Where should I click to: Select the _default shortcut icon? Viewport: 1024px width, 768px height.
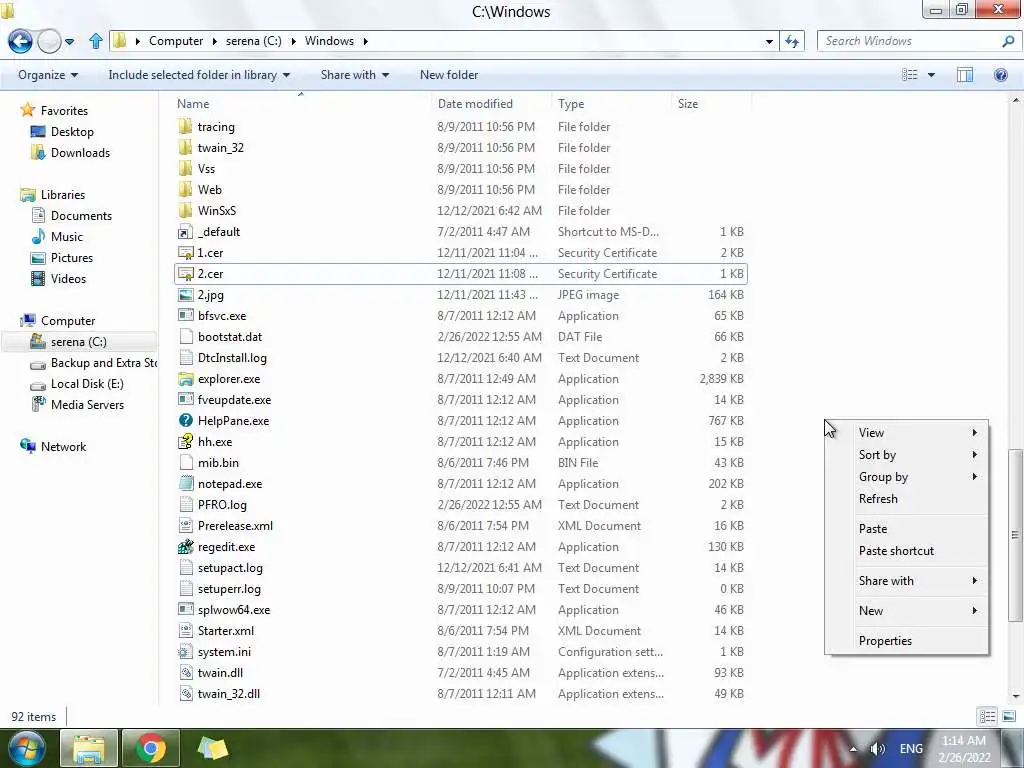pos(185,232)
